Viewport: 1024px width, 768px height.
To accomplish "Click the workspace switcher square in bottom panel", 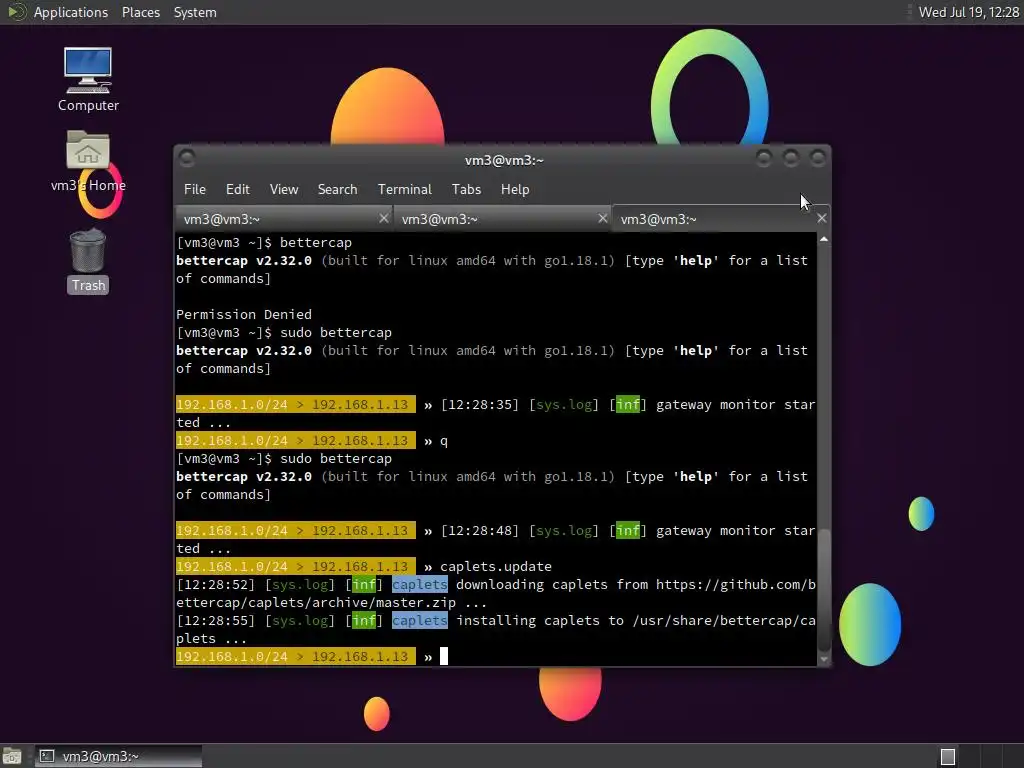I will tap(948, 756).
